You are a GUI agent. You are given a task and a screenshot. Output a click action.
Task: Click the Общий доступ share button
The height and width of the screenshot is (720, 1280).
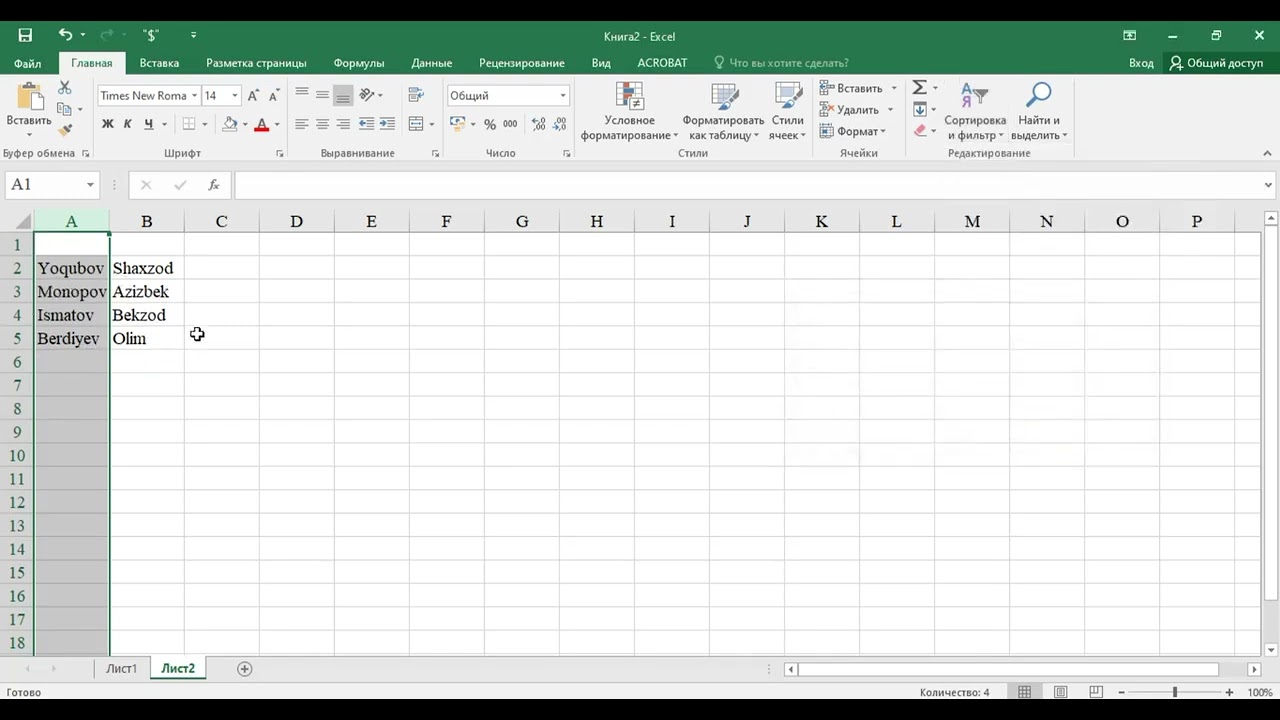(x=1216, y=63)
